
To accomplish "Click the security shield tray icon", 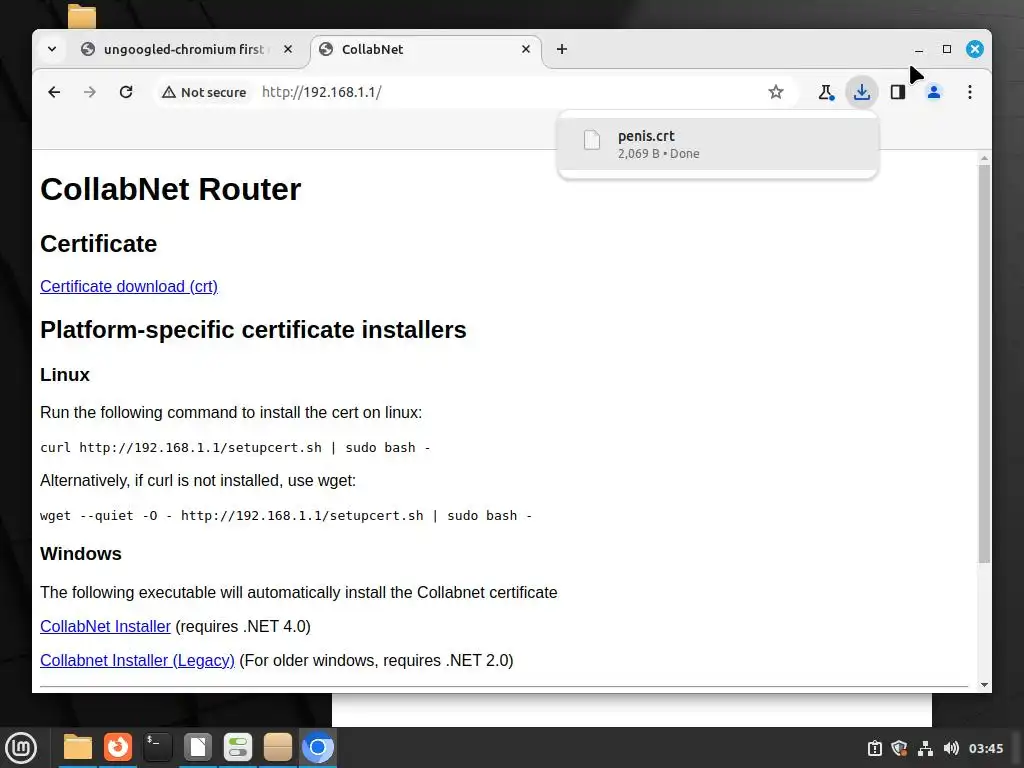I will click(899, 748).
